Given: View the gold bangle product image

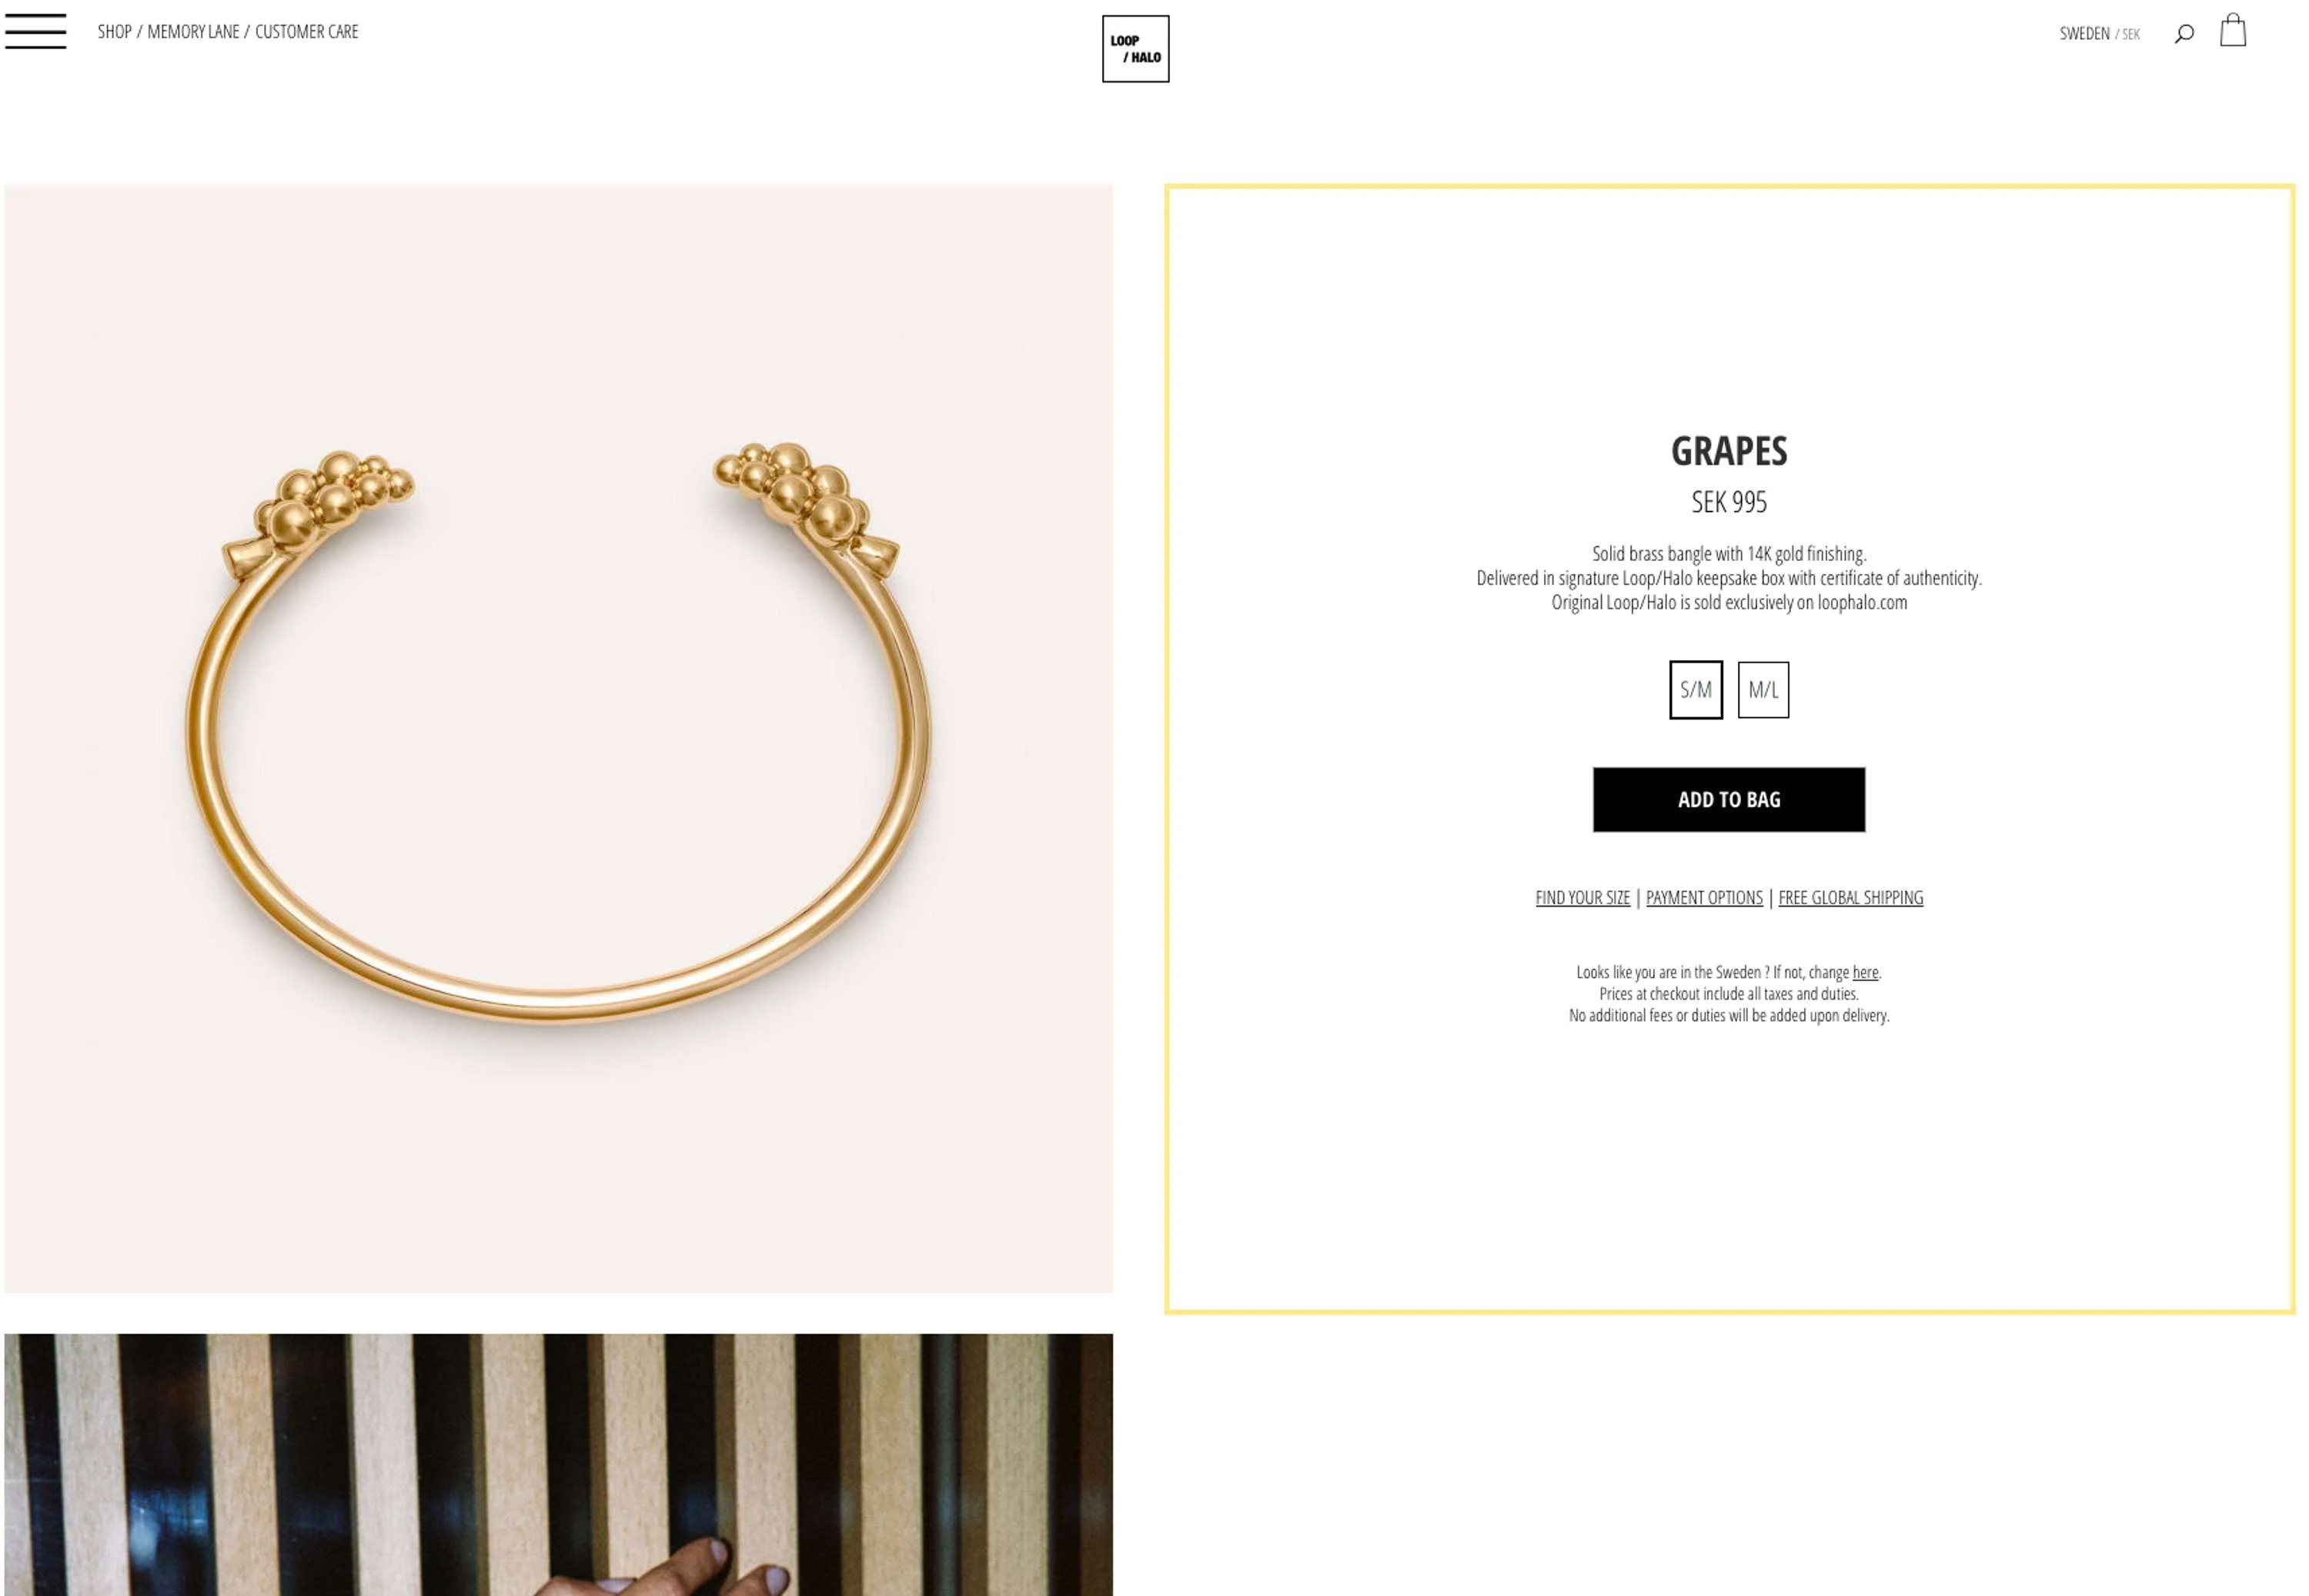Looking at the screenshot, I should coord(558,738).
